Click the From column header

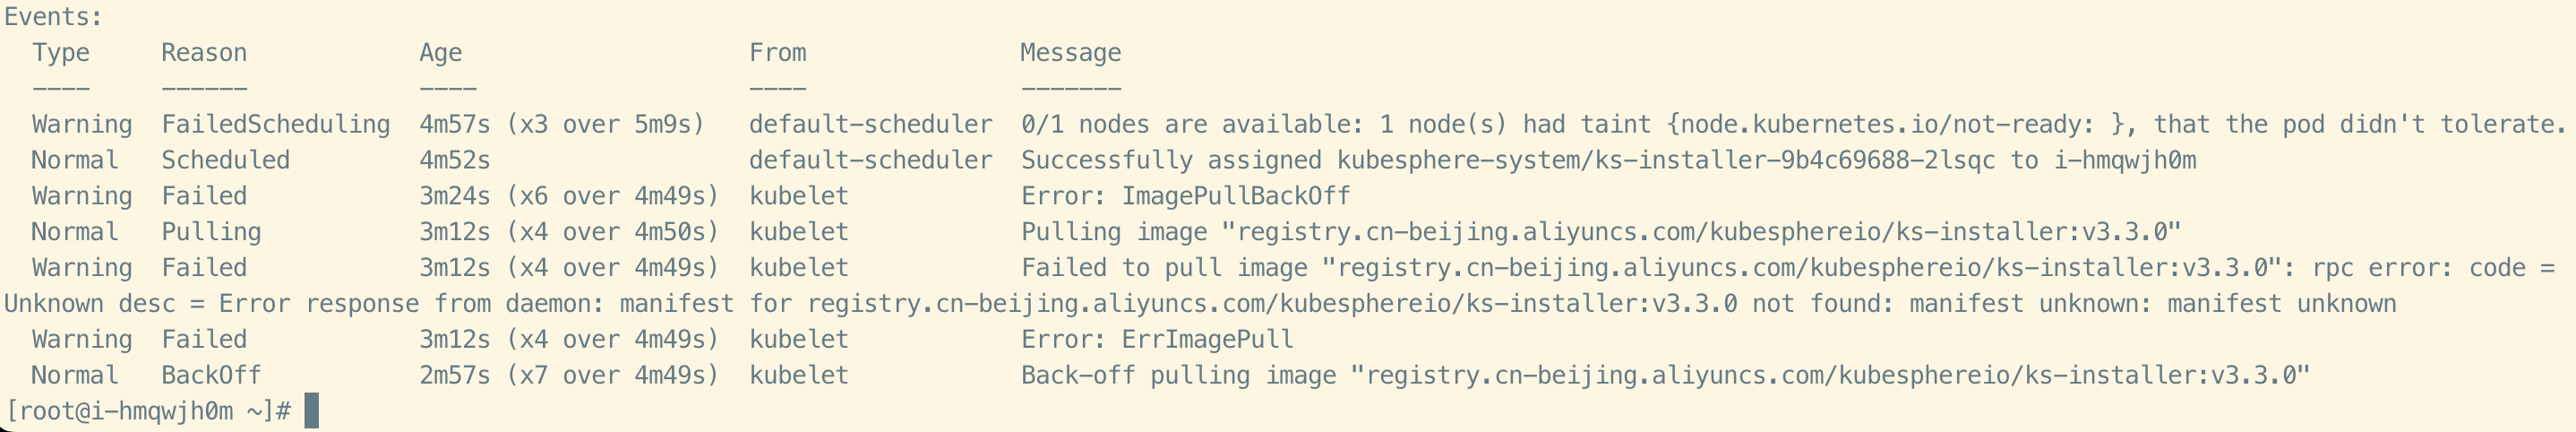point(778,53)
